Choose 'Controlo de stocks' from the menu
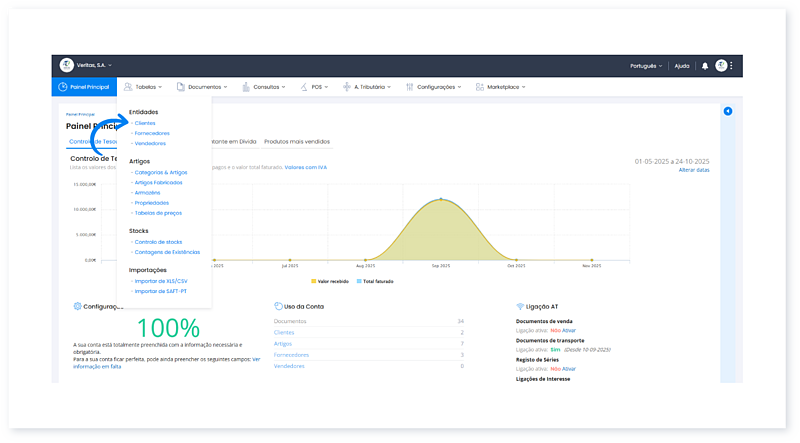800x443 pixels. coord(158,242)
